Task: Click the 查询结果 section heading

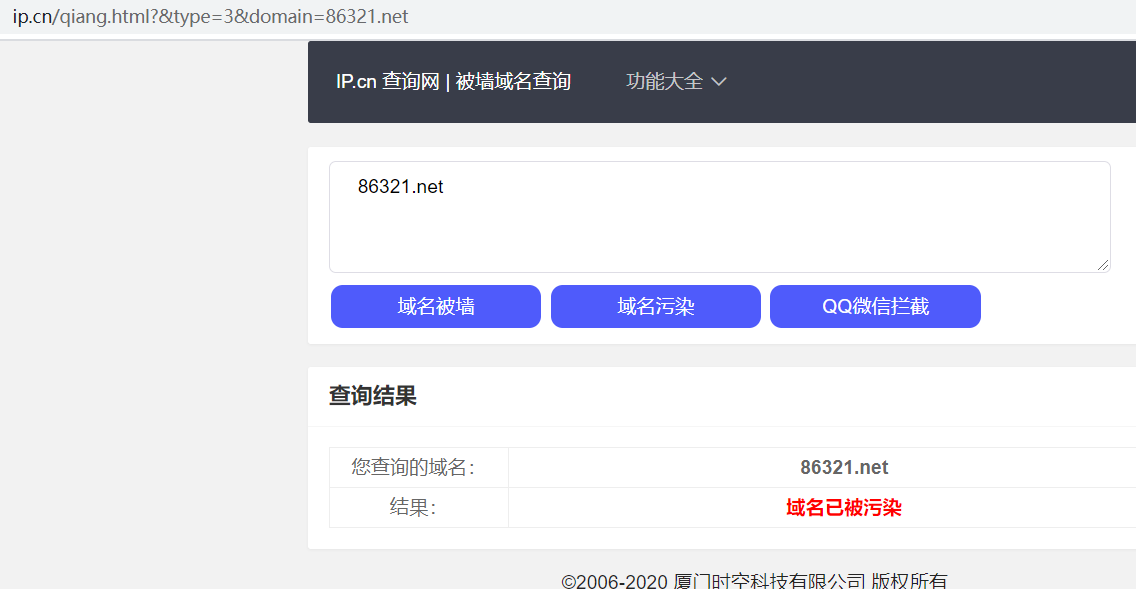Action: click(372, 396)
